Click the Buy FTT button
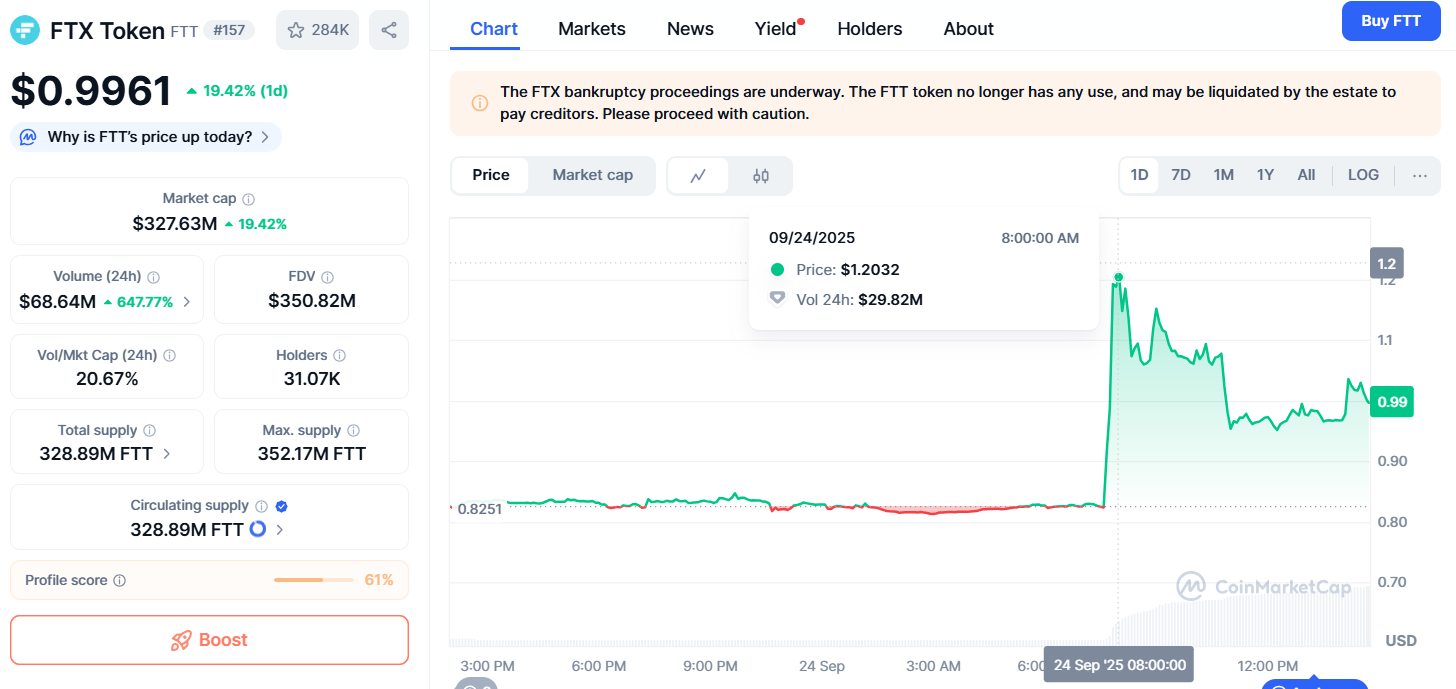Screen dimensions: 1456x689 (1391, 21)
